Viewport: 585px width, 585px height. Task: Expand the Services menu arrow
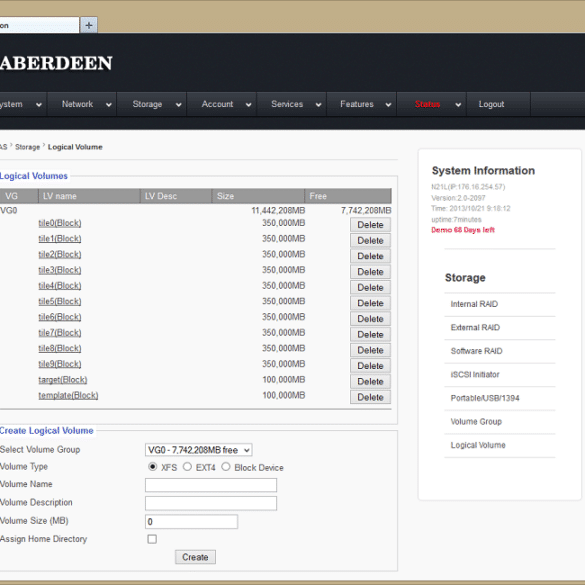(x=318, y=105)
